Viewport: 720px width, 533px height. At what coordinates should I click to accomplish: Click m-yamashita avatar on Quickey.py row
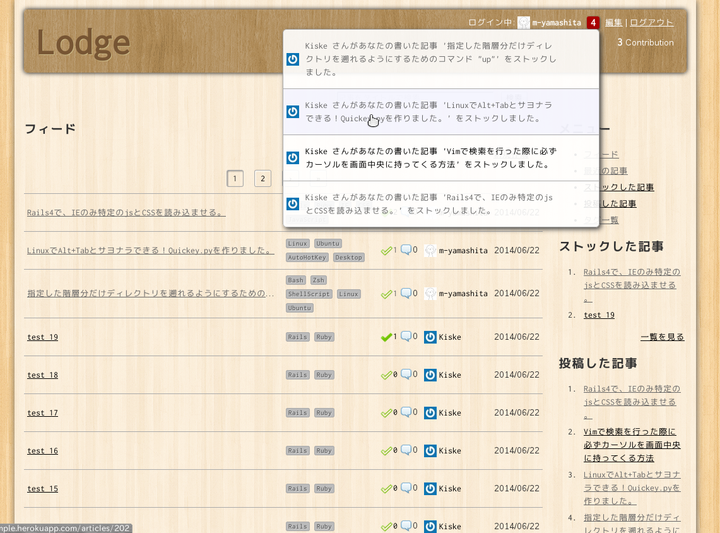click(430, 251)
